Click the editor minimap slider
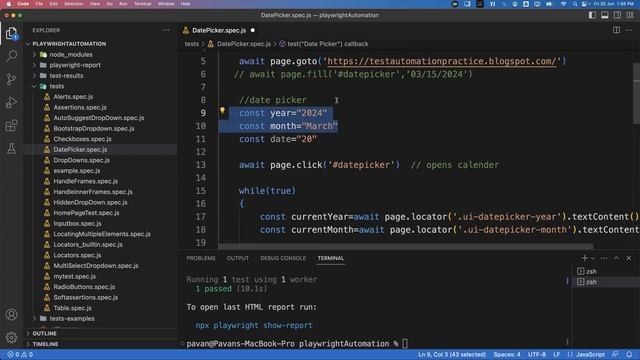 pos(636,94)
